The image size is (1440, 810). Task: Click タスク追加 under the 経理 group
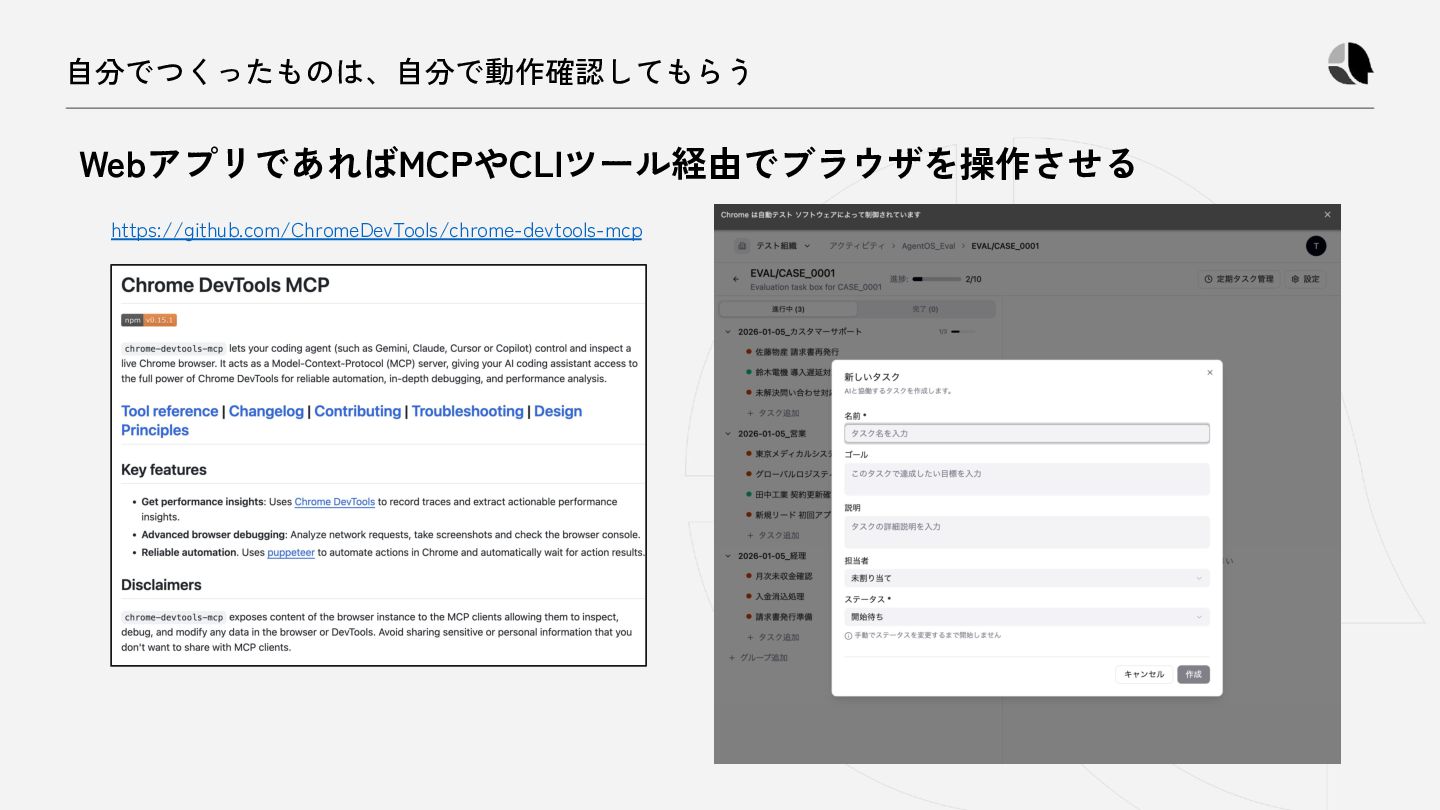pos(774,637)
